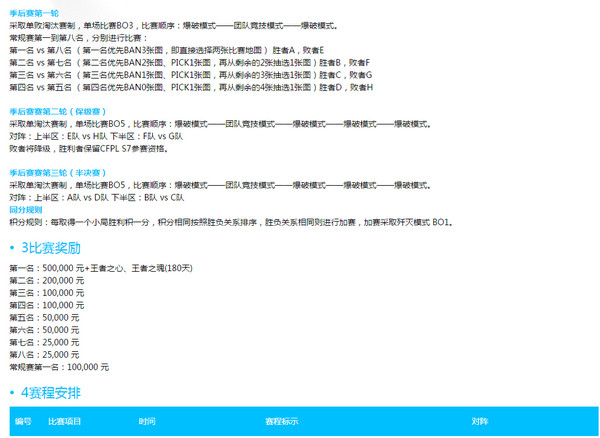
Task: Click the 时间 column header
Action: [147, 422]
